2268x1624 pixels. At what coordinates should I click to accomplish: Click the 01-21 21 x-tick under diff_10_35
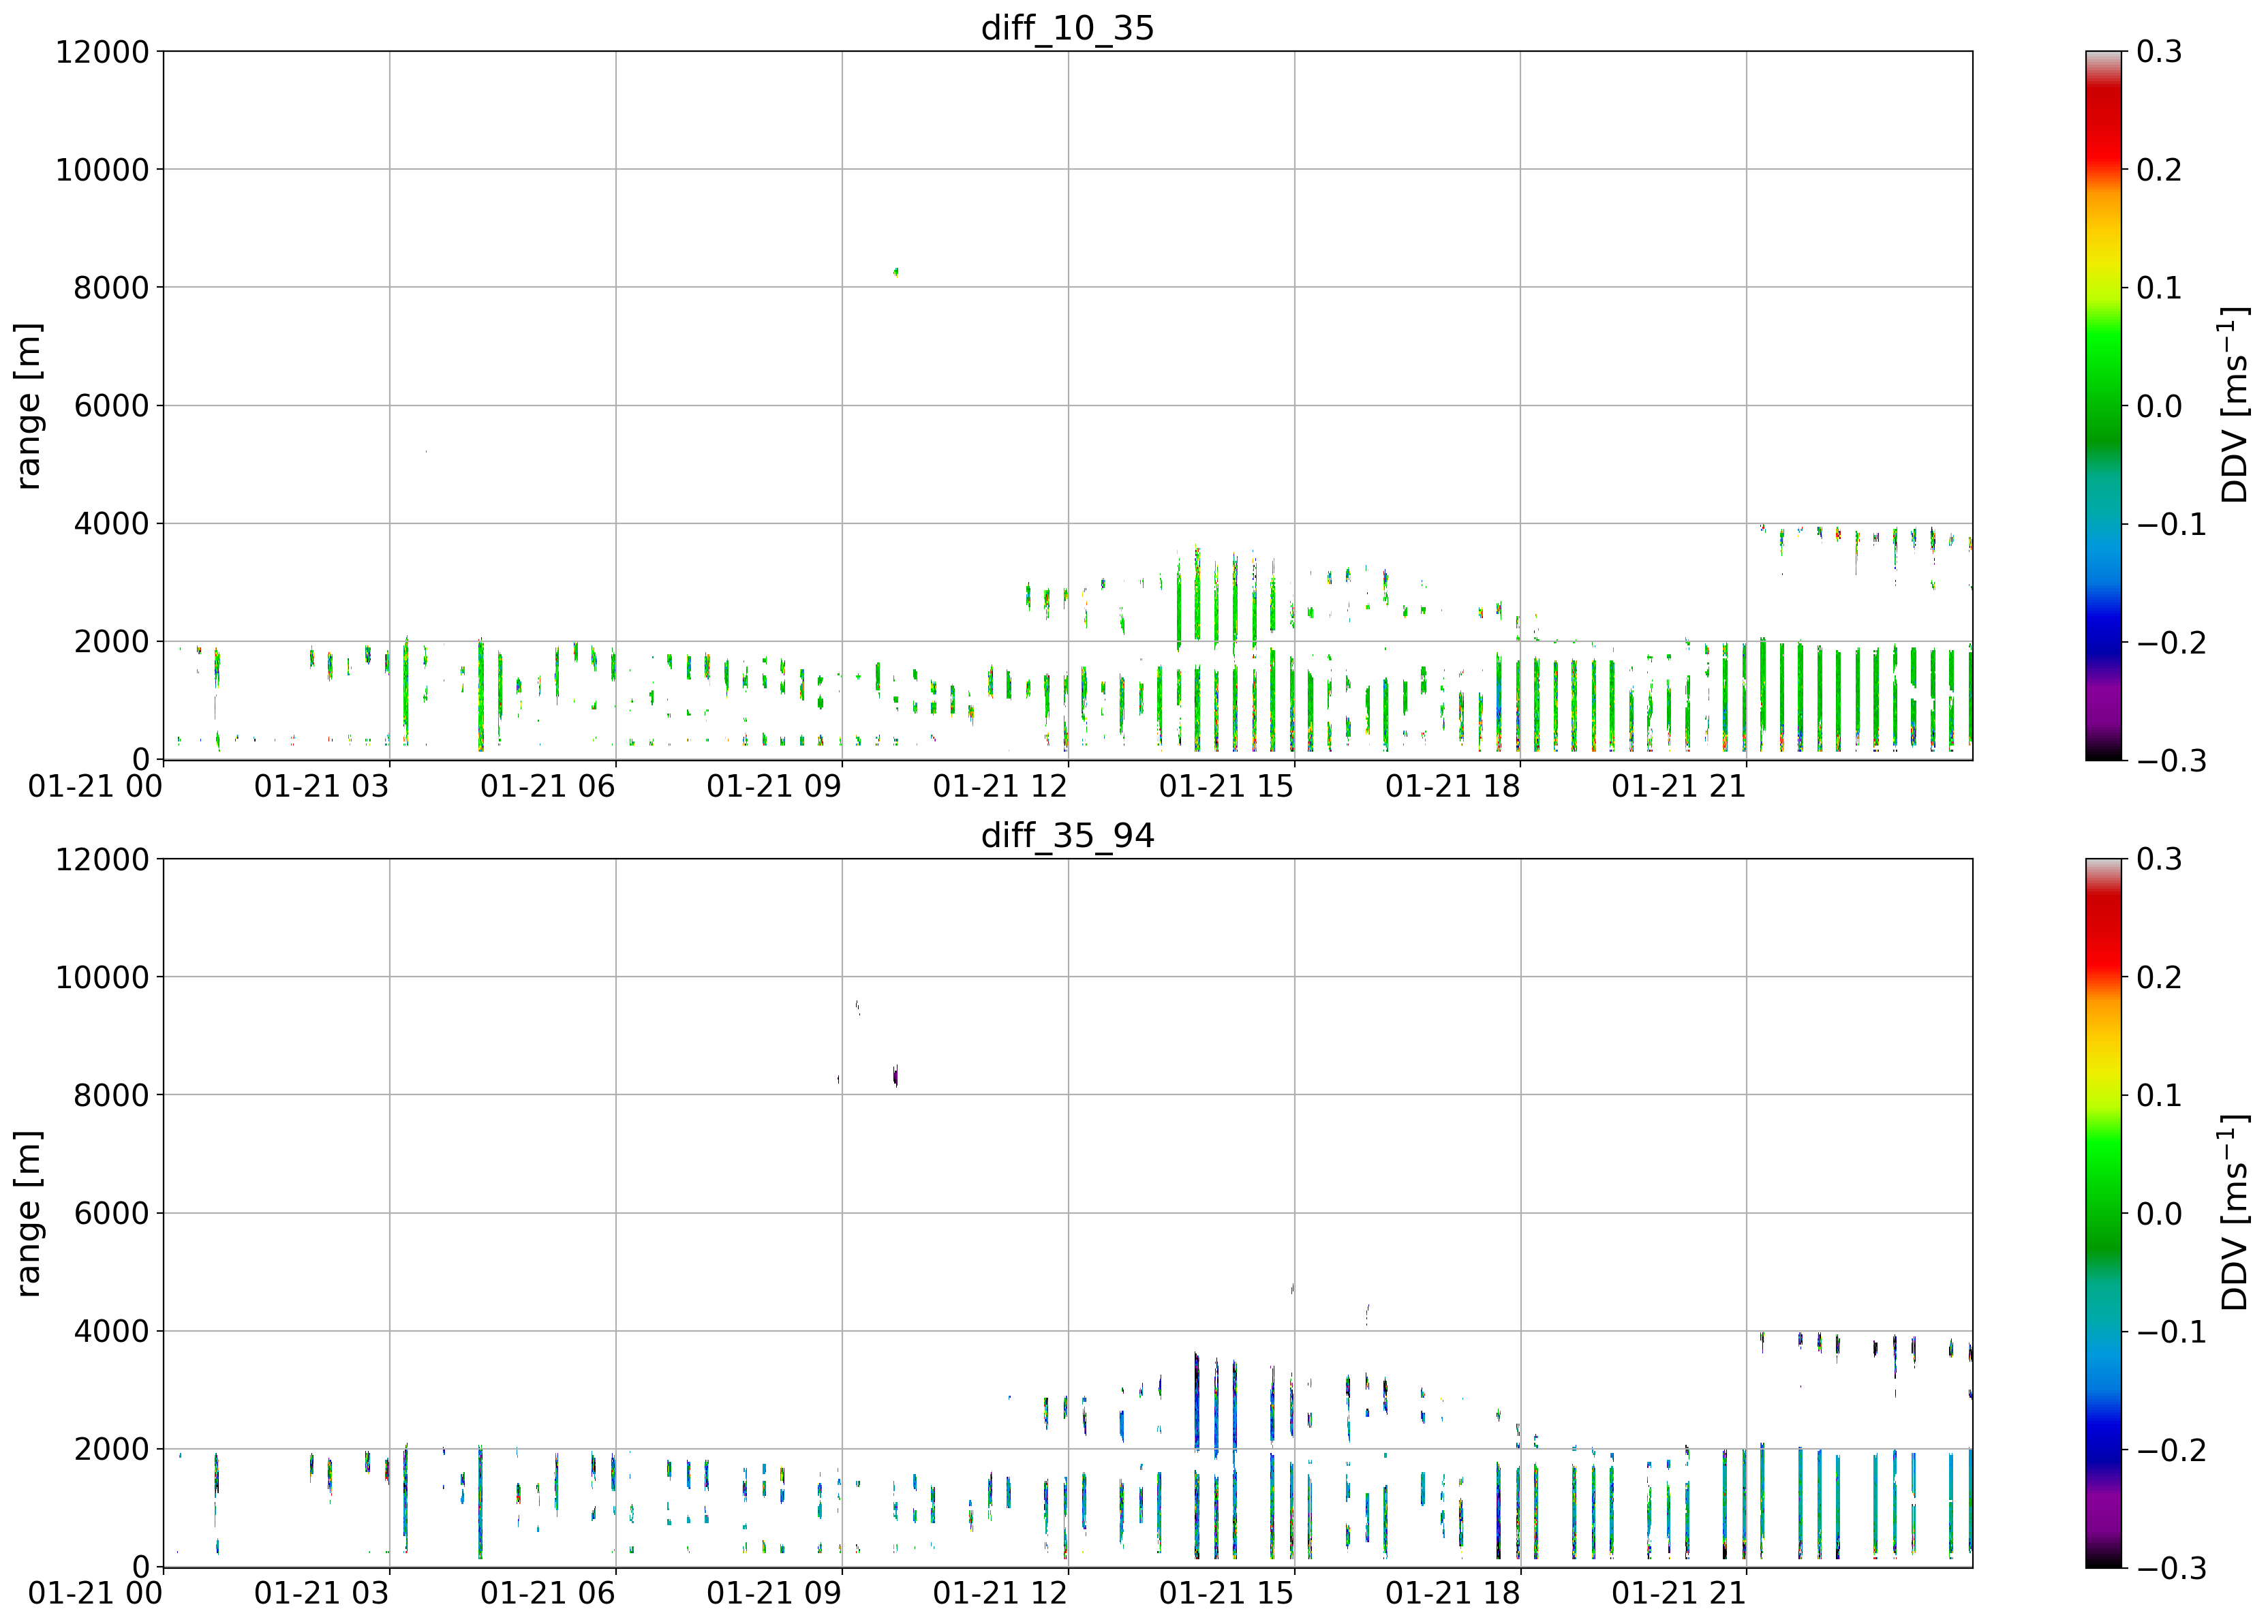[x=1679, y=786]
